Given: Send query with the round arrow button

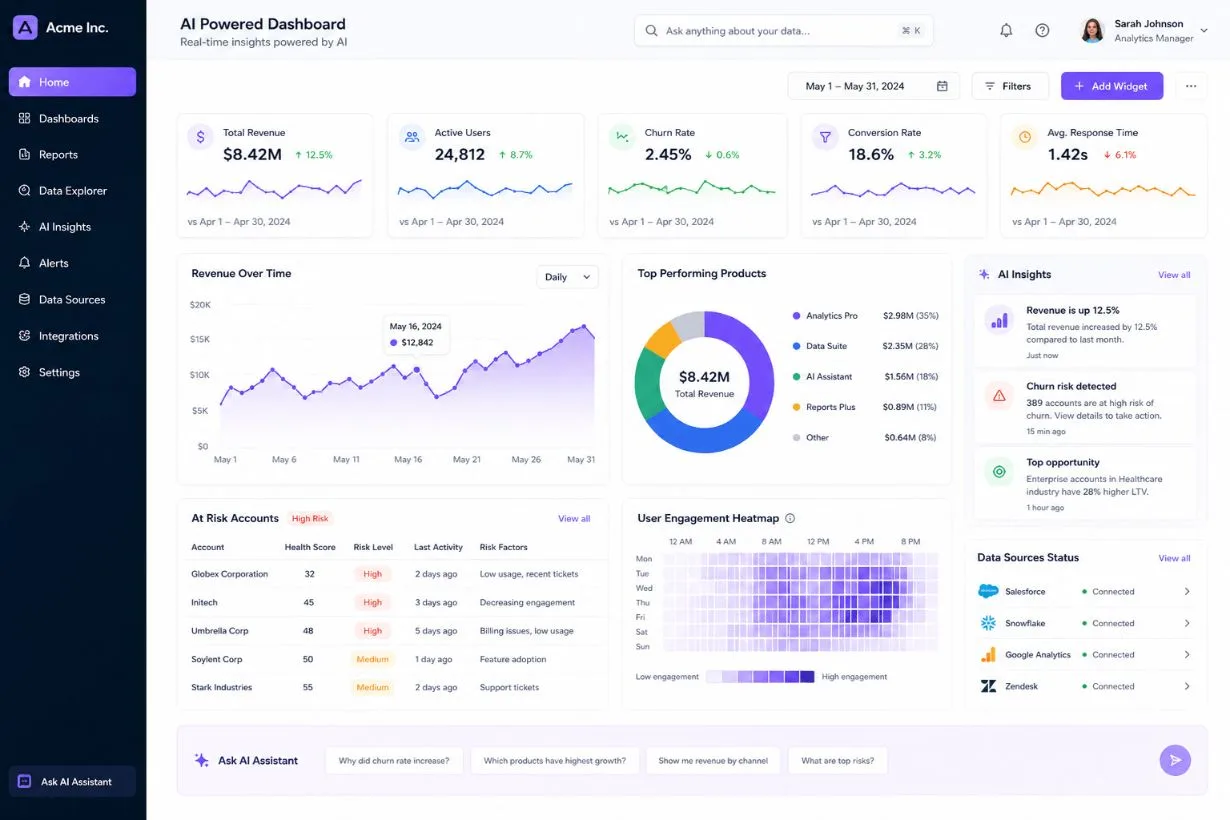Looking at the screenshot, I should 1175,760.
